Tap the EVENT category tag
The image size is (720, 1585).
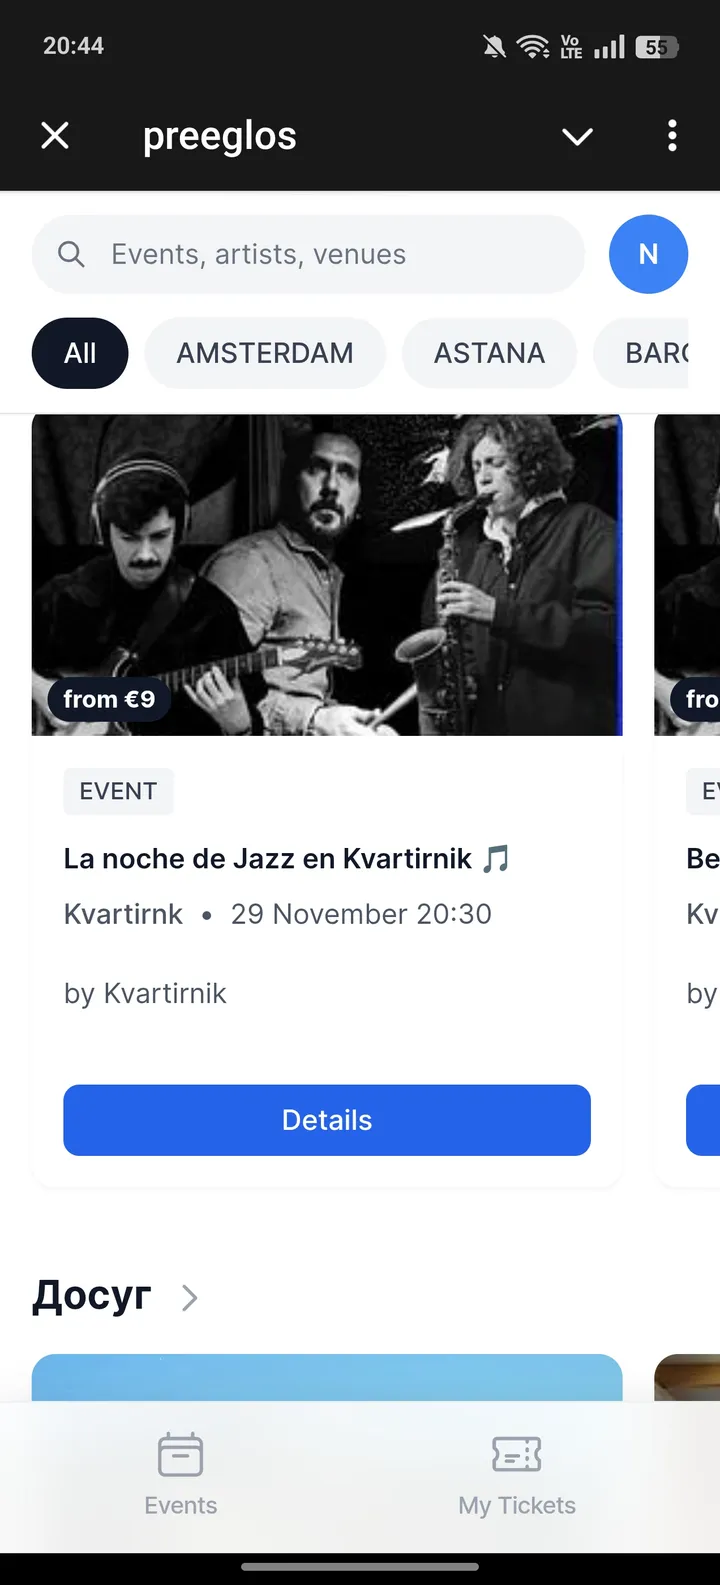118,791
